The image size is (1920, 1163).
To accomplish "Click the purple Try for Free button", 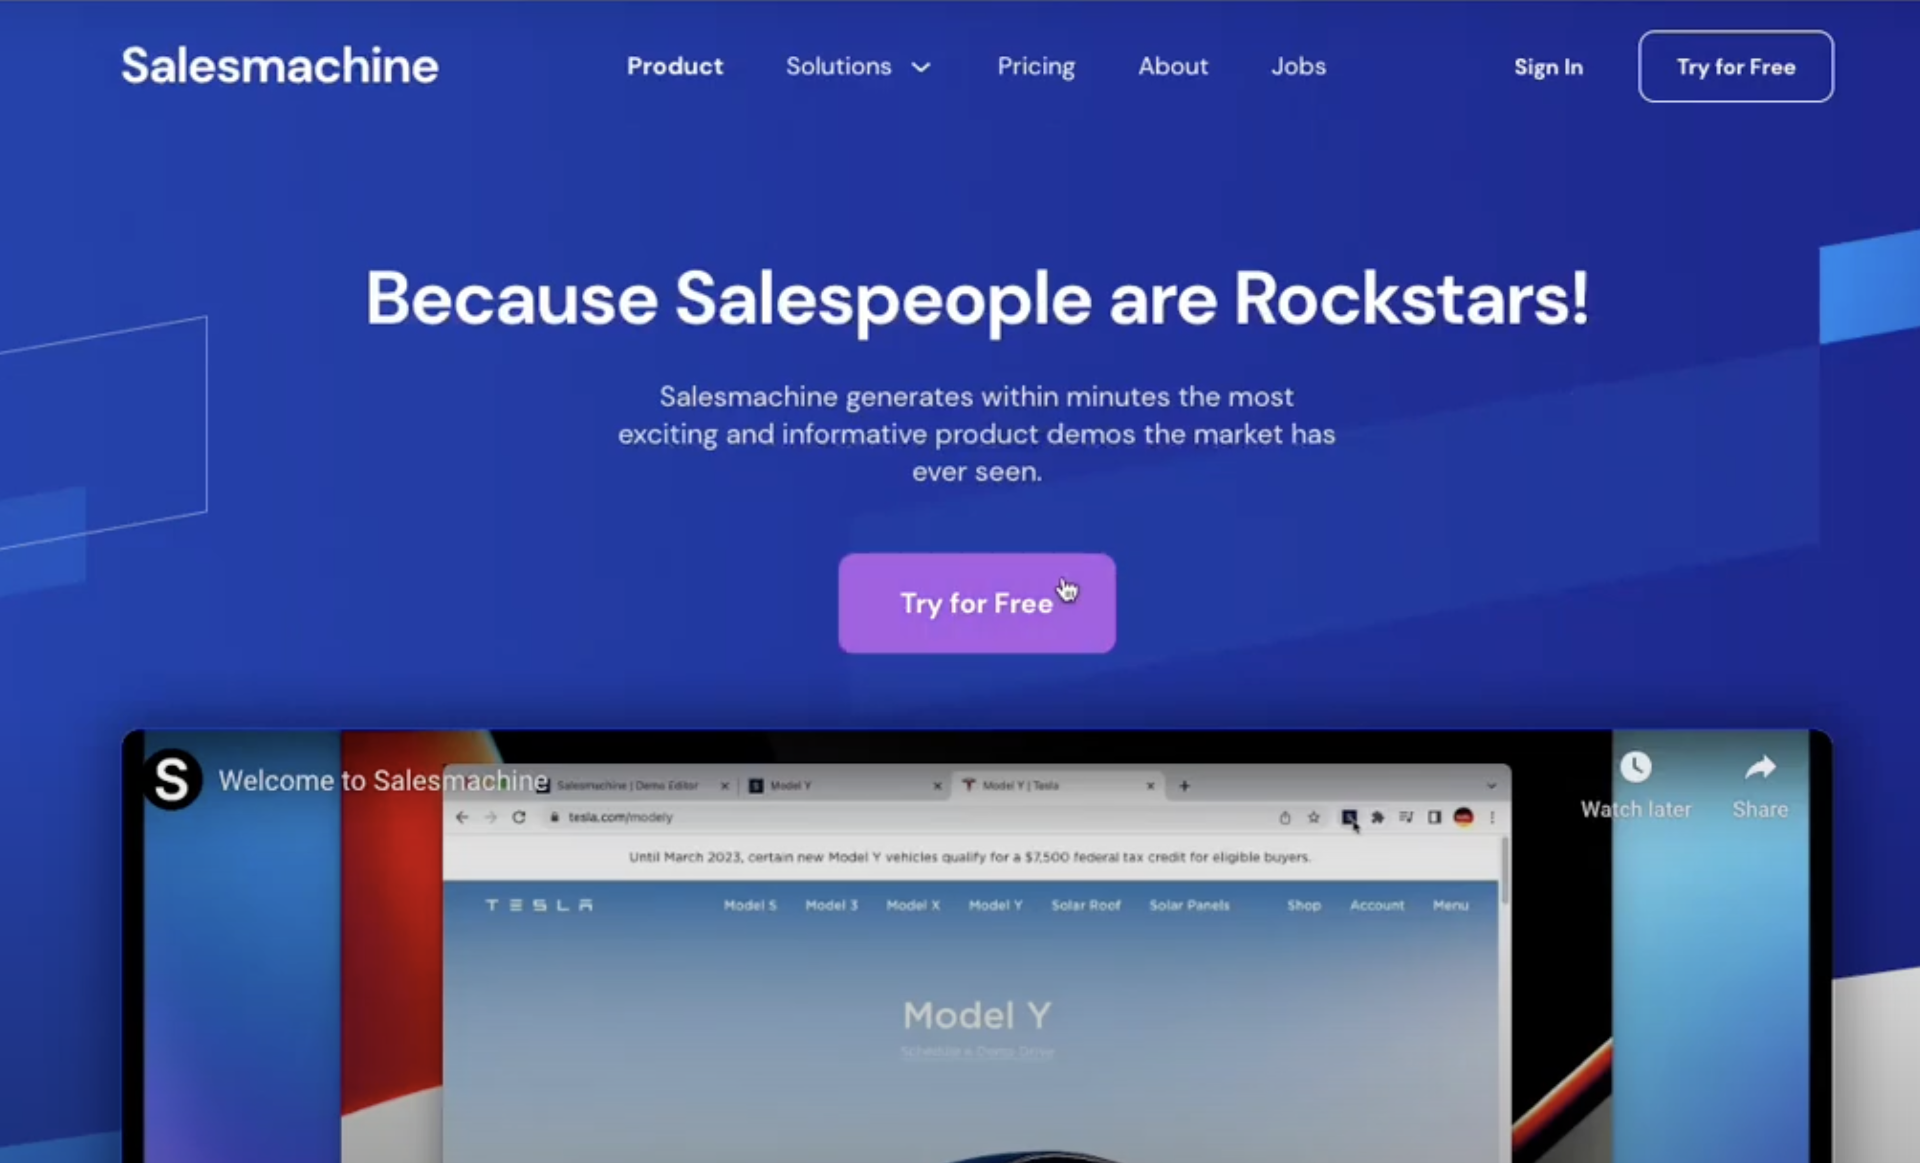I will (x=976, y=603).
